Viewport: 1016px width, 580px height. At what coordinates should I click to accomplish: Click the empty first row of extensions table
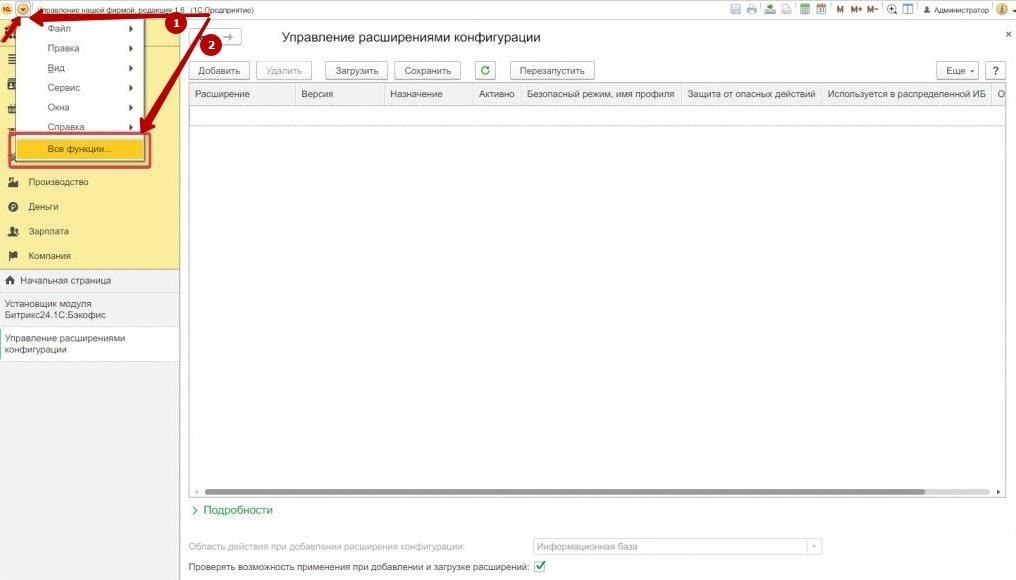point(596,115)
